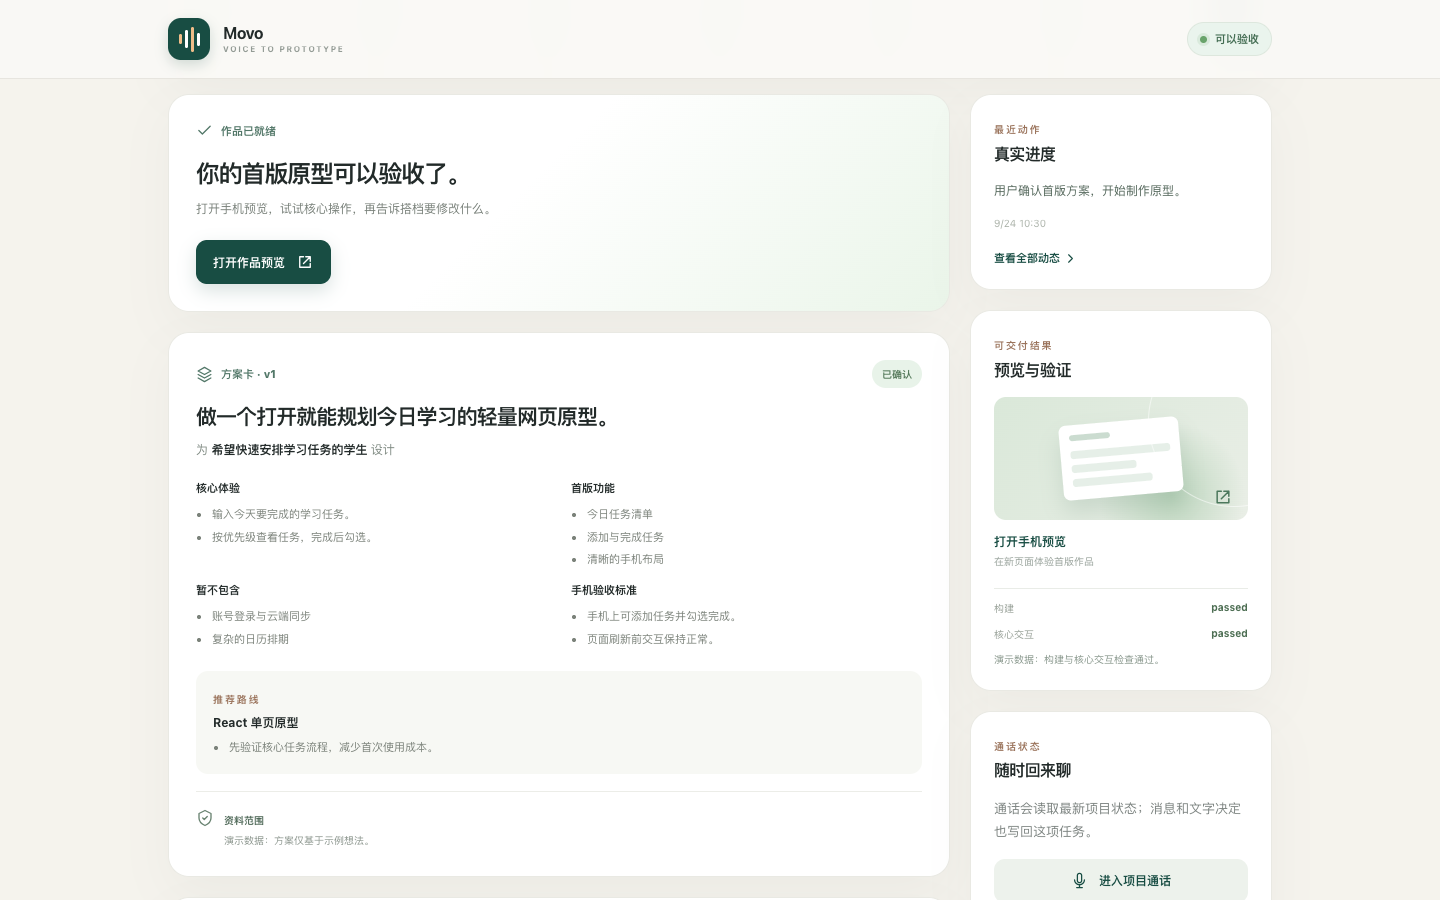
Task: Click the text 希望快速安排学习任务的学生
Action: 289,450
